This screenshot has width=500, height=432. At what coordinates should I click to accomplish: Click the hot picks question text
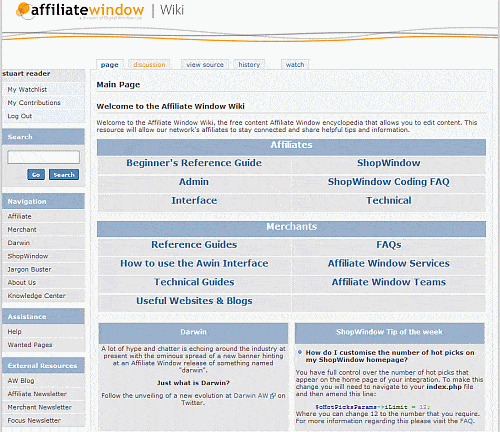tap(390, 356)
